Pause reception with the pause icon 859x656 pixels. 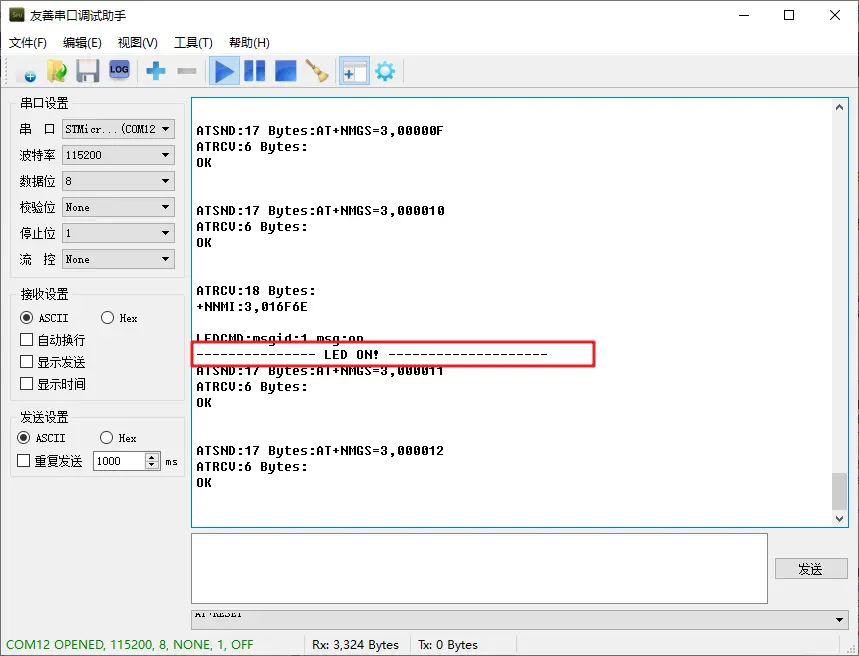255,71
